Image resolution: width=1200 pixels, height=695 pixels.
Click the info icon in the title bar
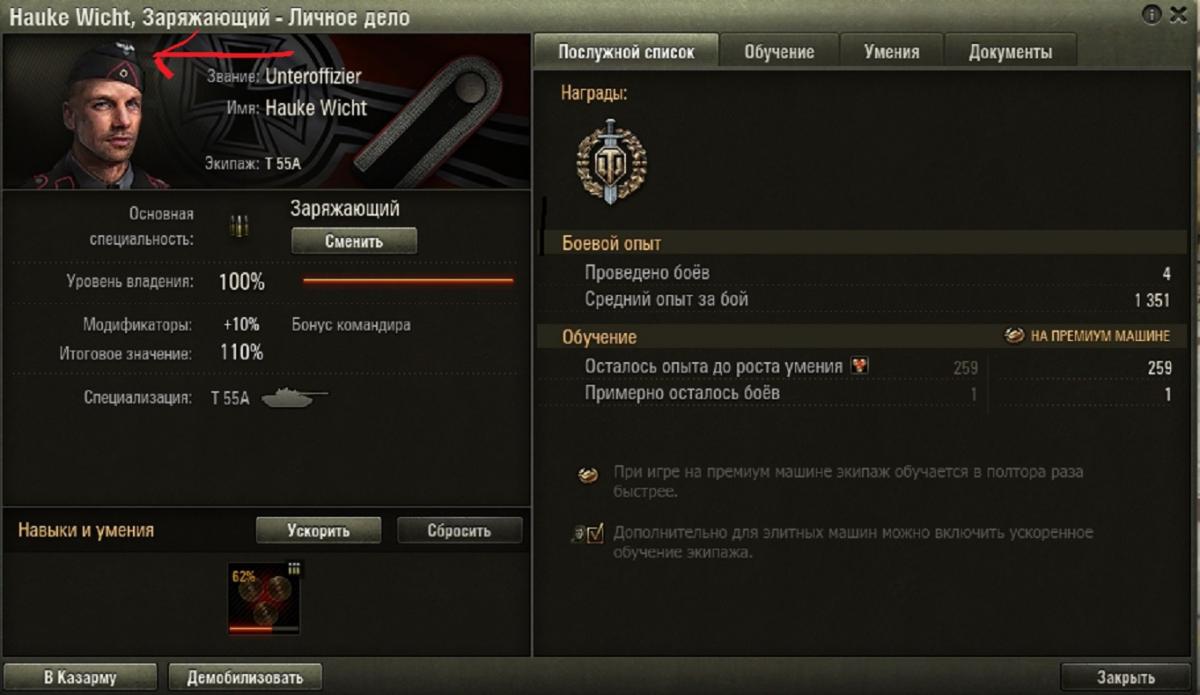click(1152, 14)
